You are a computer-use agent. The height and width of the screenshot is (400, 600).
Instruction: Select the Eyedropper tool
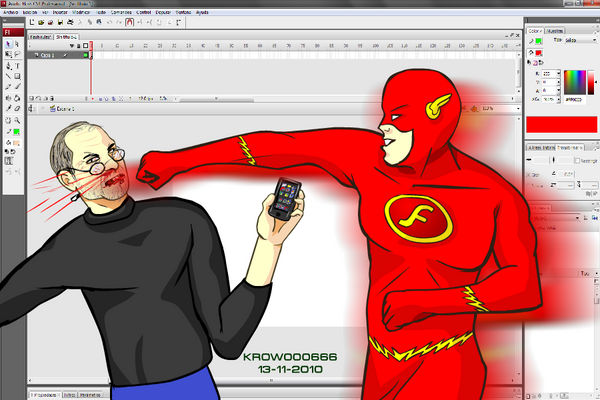8,109
